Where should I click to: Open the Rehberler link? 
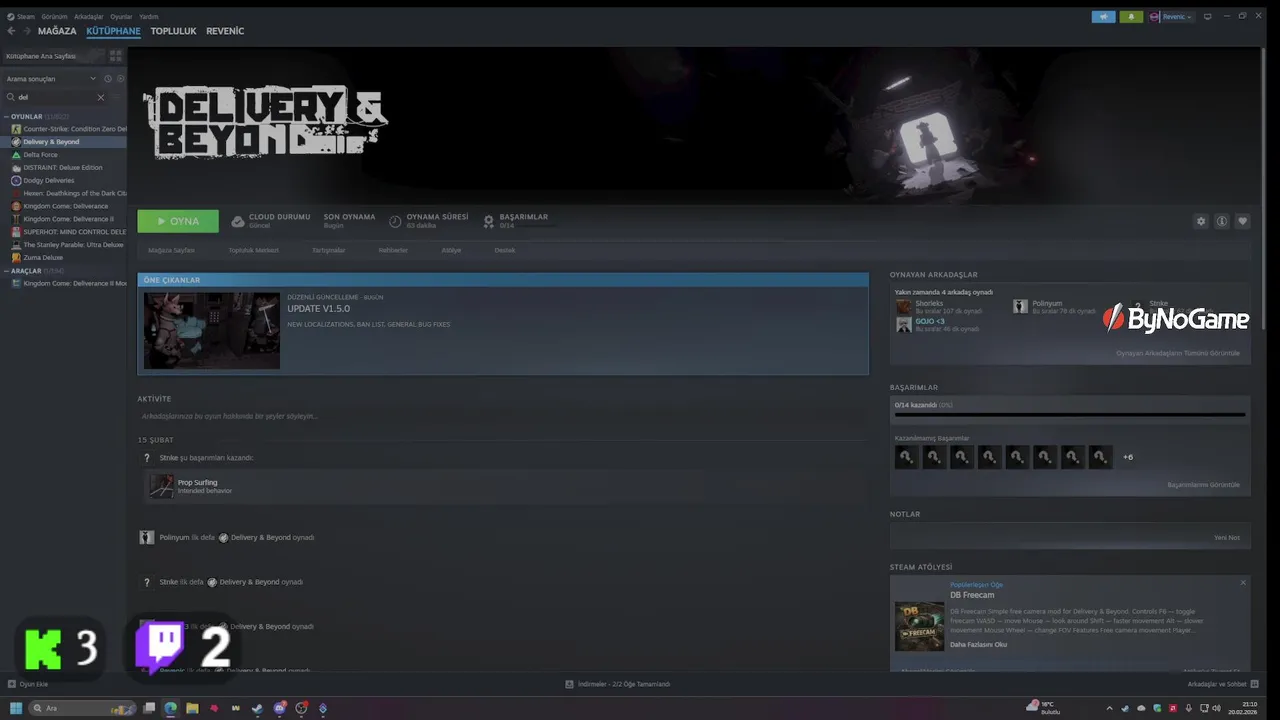(x=393, y=250)
